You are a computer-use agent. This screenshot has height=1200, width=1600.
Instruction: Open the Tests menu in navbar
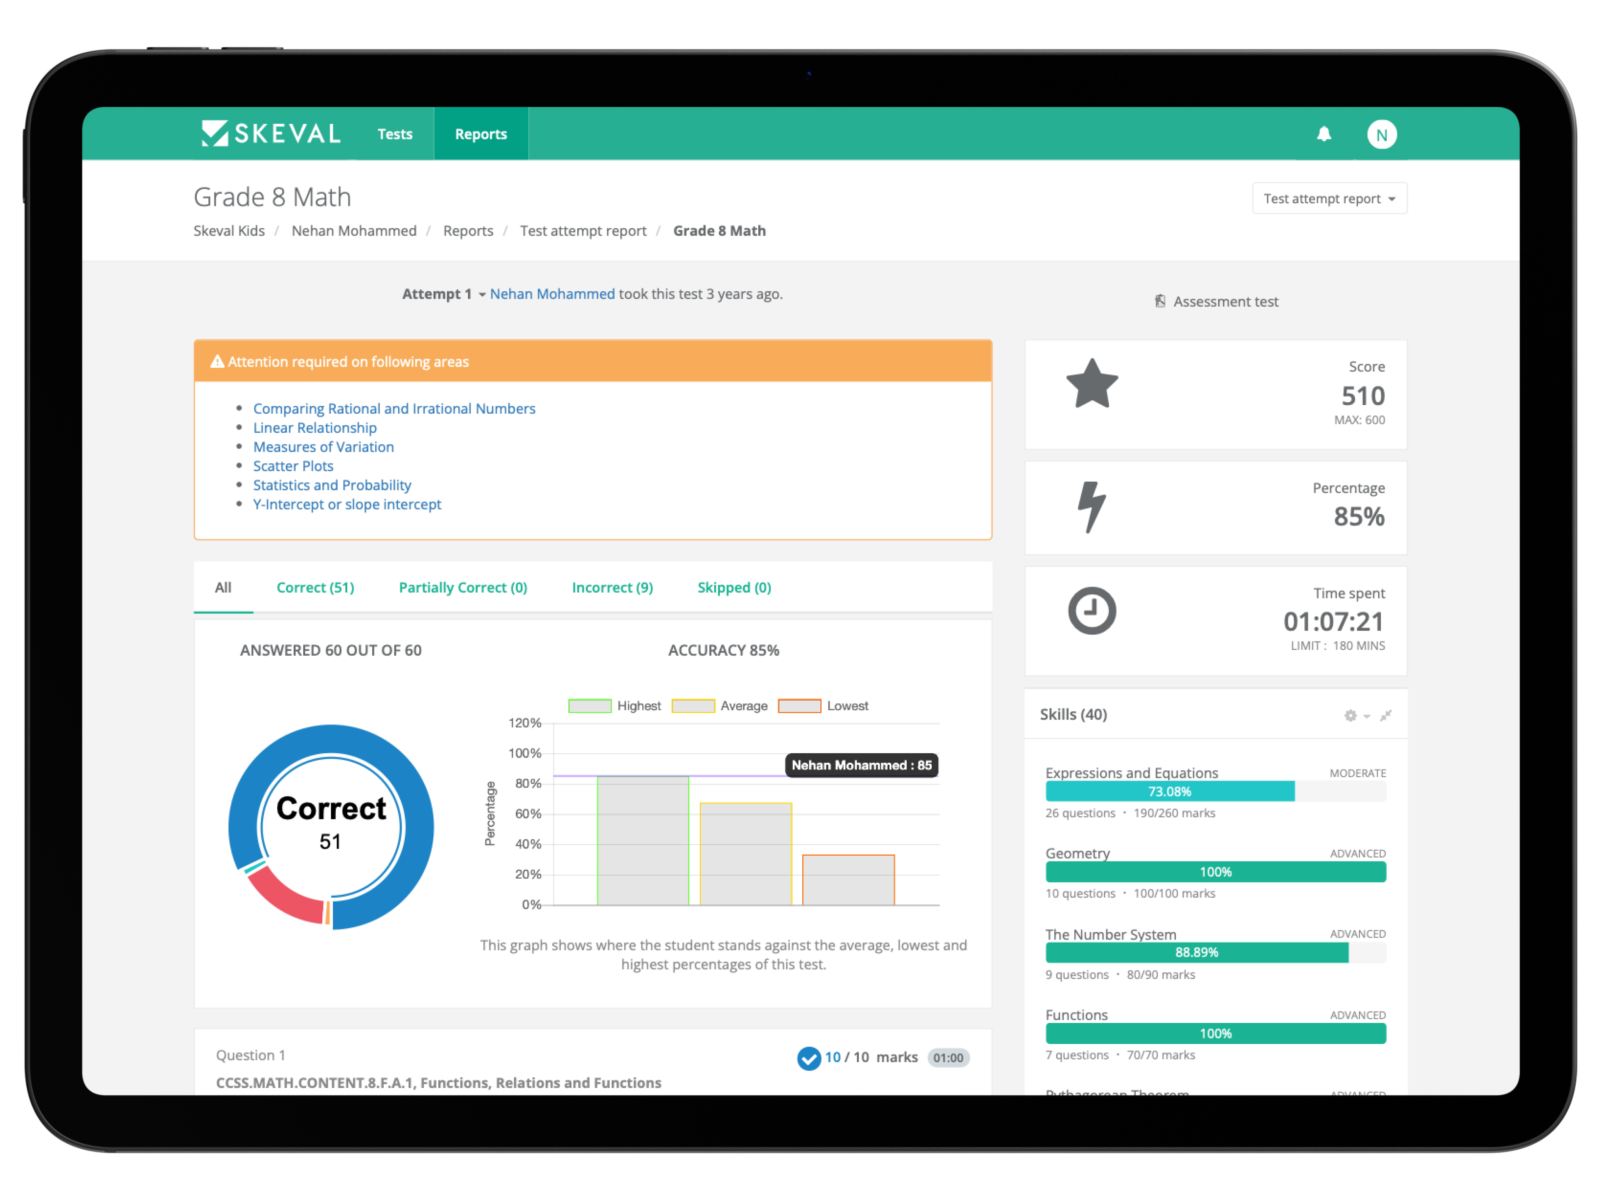(x=395, y=134)
